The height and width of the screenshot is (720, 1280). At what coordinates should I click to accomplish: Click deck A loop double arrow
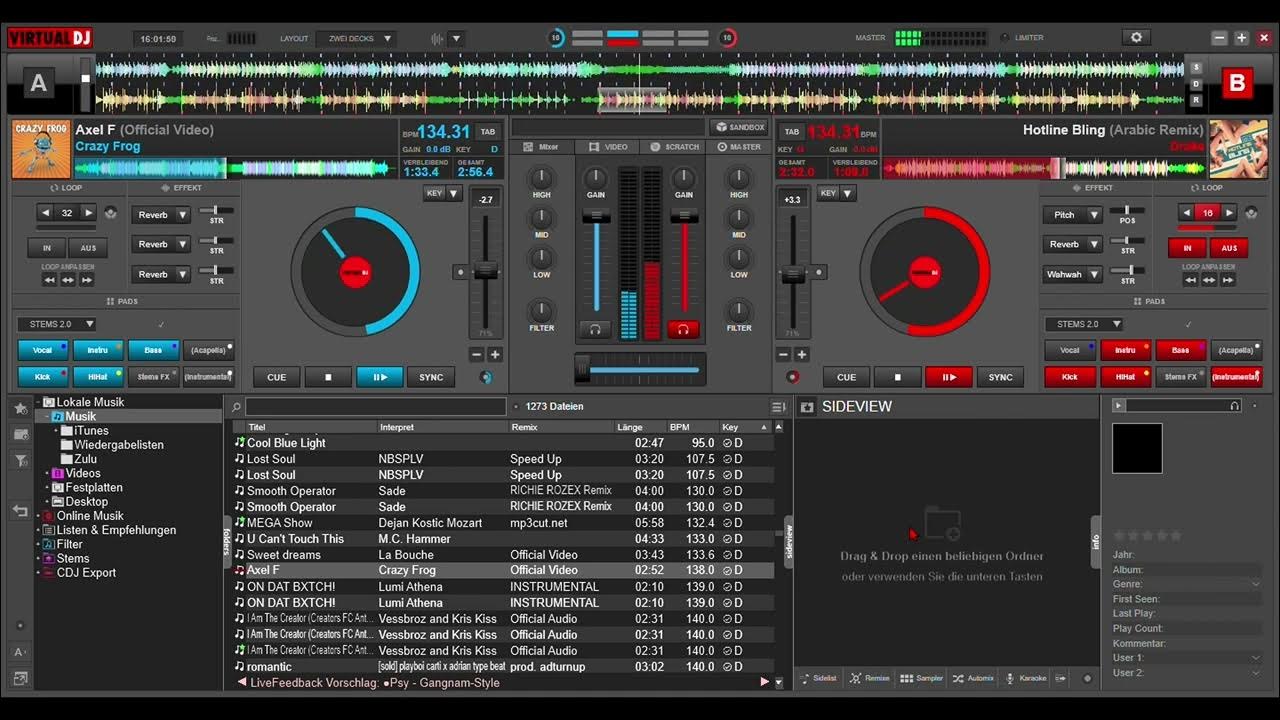pos(89,213)
